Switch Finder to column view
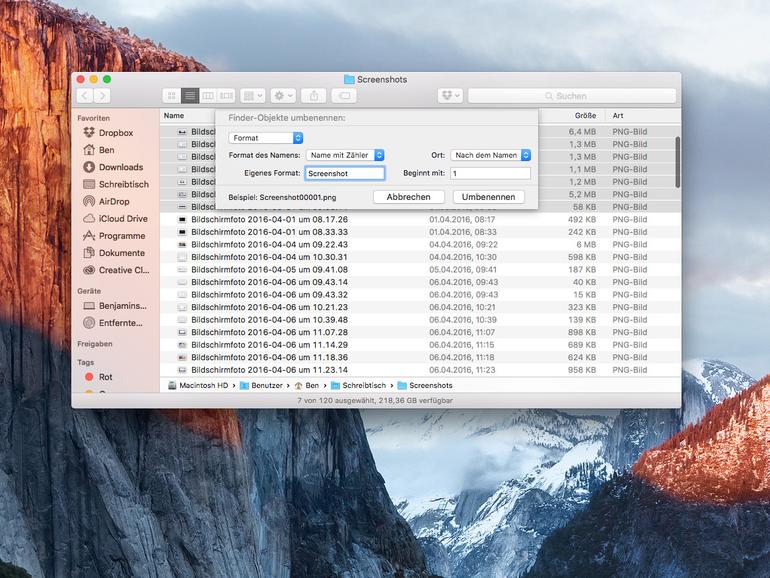 pos(208,96)
